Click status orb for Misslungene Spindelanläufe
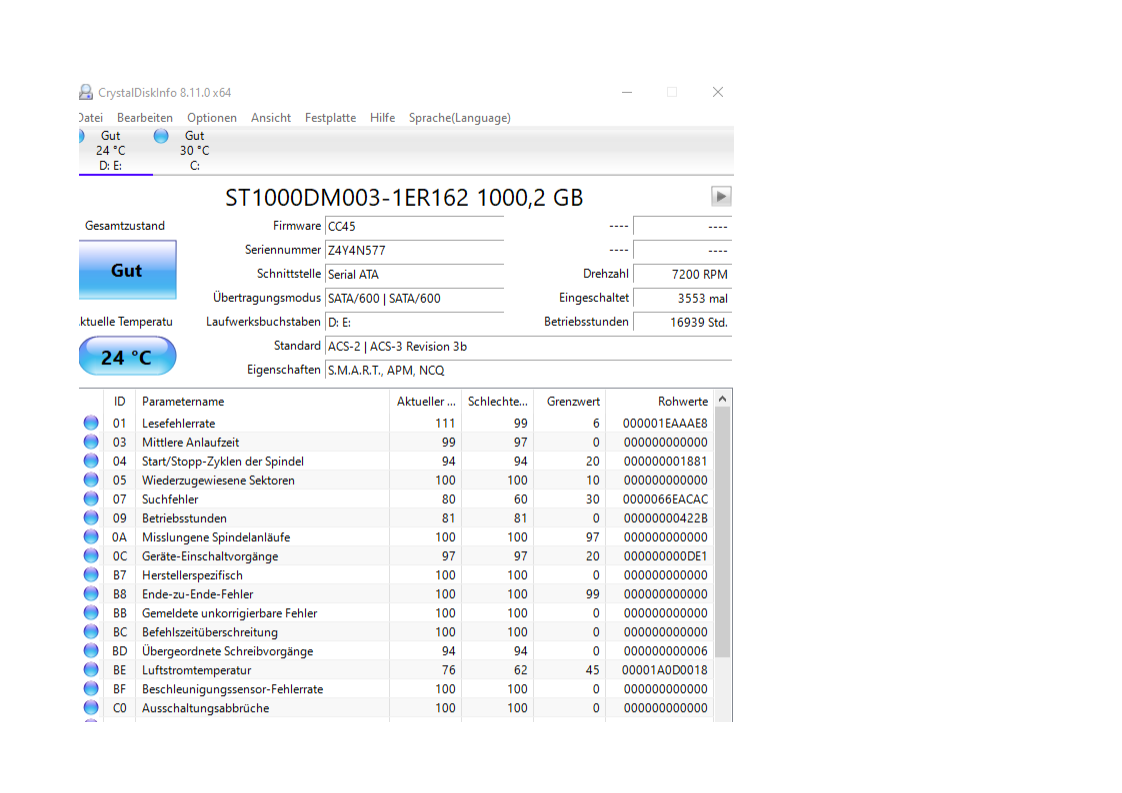 tap(91, 537)
